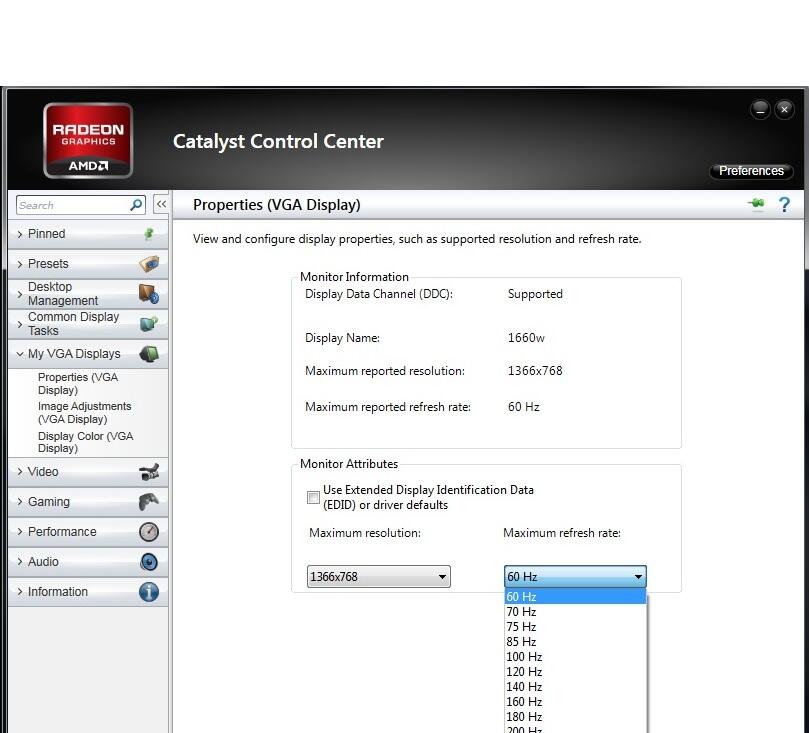809x733 pixels.
Task: Select 100 Hz in refresh rate list
Action: point(575,657)
